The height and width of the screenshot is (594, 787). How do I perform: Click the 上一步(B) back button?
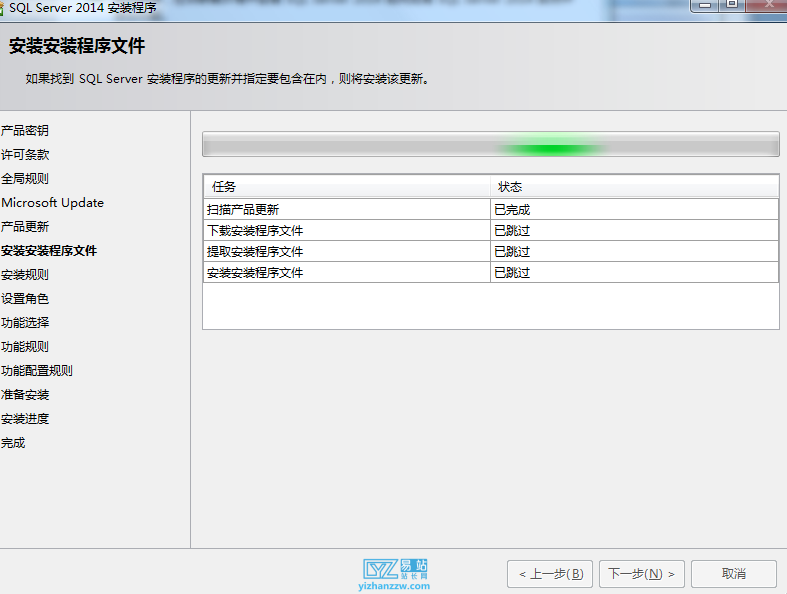coord(550,573)
